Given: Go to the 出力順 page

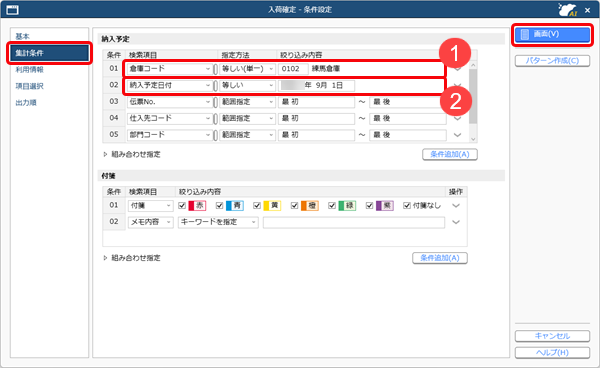Looking at the screenshot, I should point(26,103).
